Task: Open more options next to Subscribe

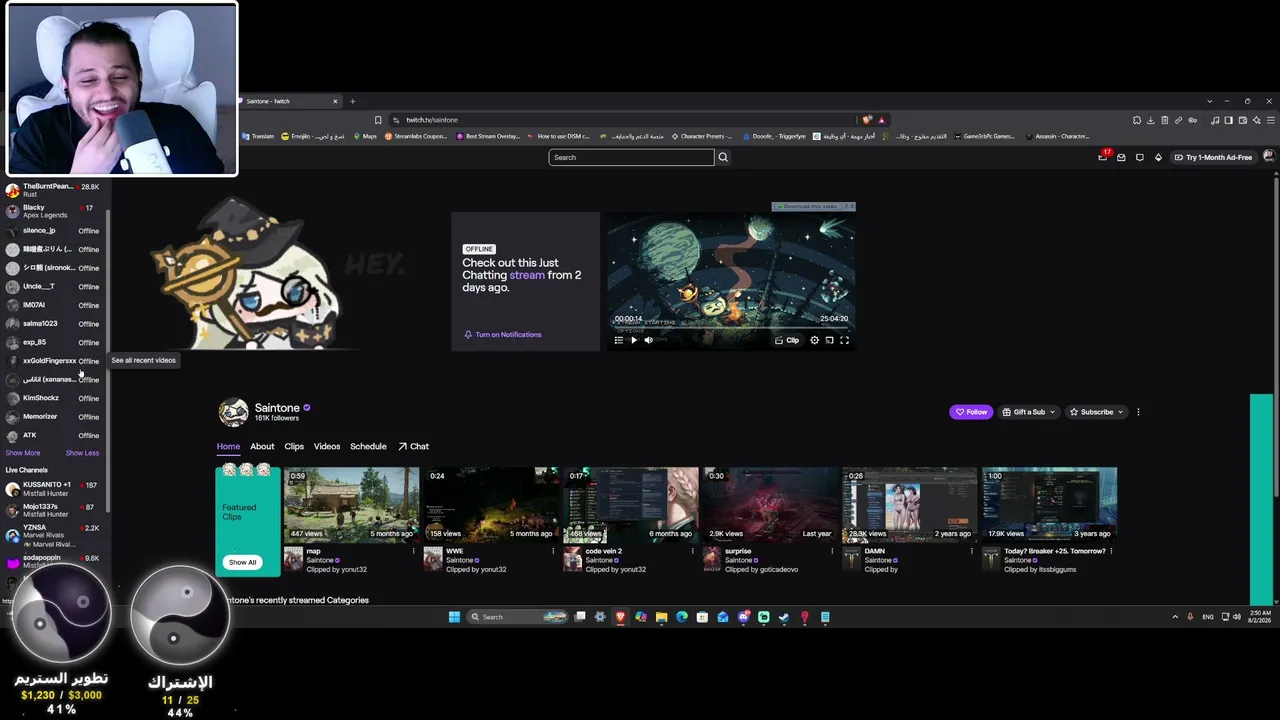Action: click(x=1138, y=412)
